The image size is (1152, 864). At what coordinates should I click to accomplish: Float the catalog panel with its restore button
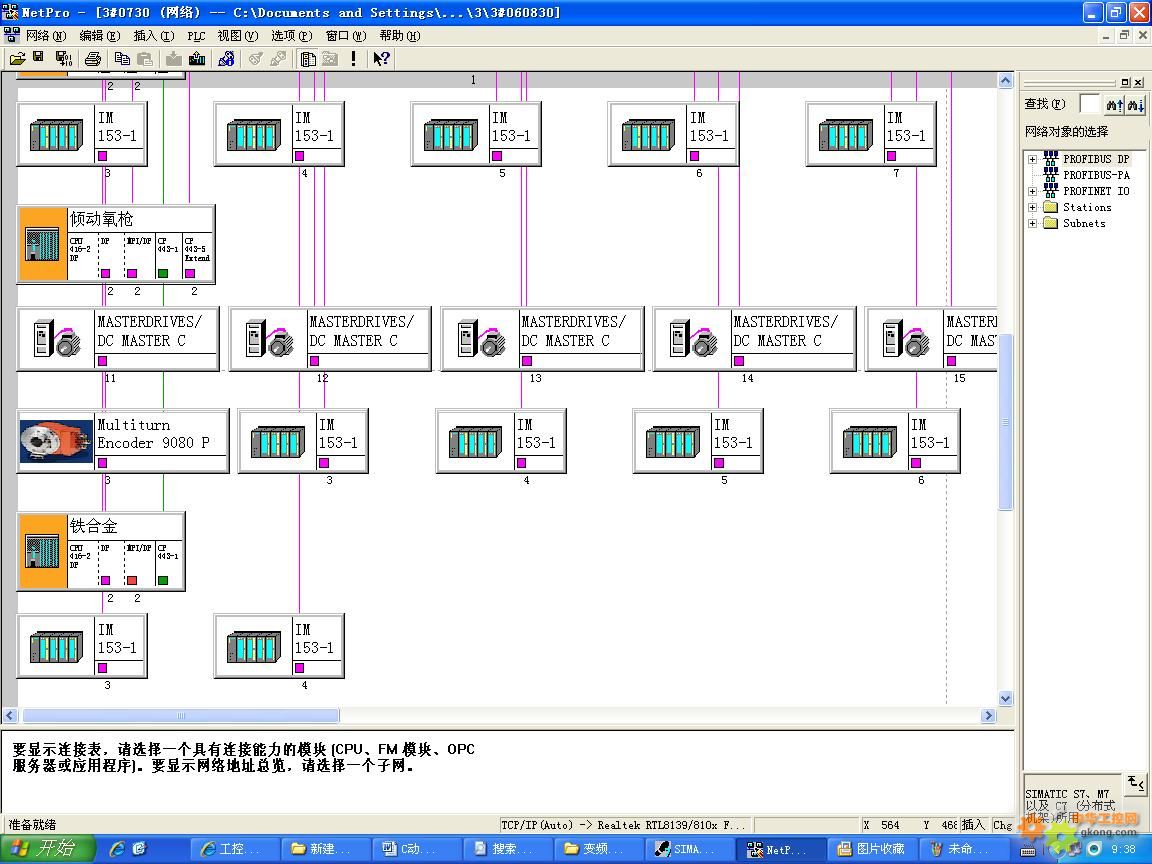1125,82
